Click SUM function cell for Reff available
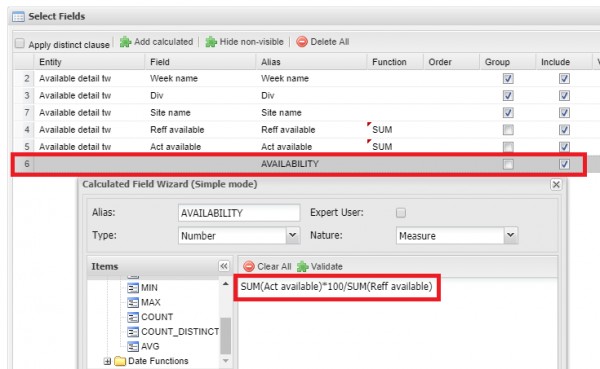The height and width of the screenshot is (369, 600). tap(395, 130)
